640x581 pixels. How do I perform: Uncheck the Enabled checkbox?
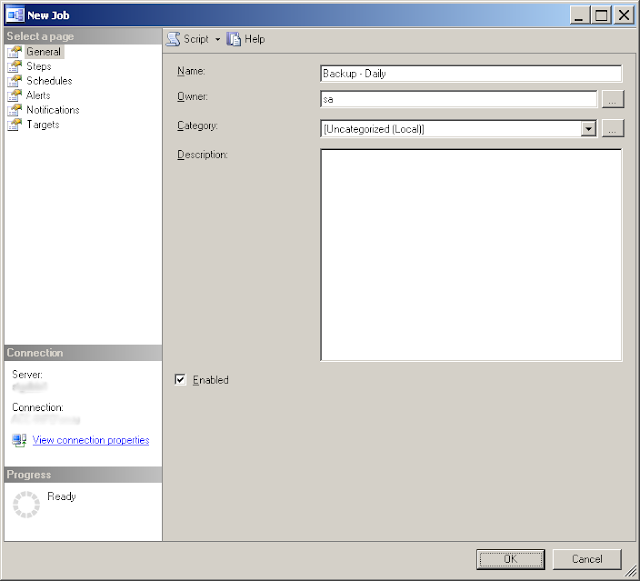coord(180,380)
